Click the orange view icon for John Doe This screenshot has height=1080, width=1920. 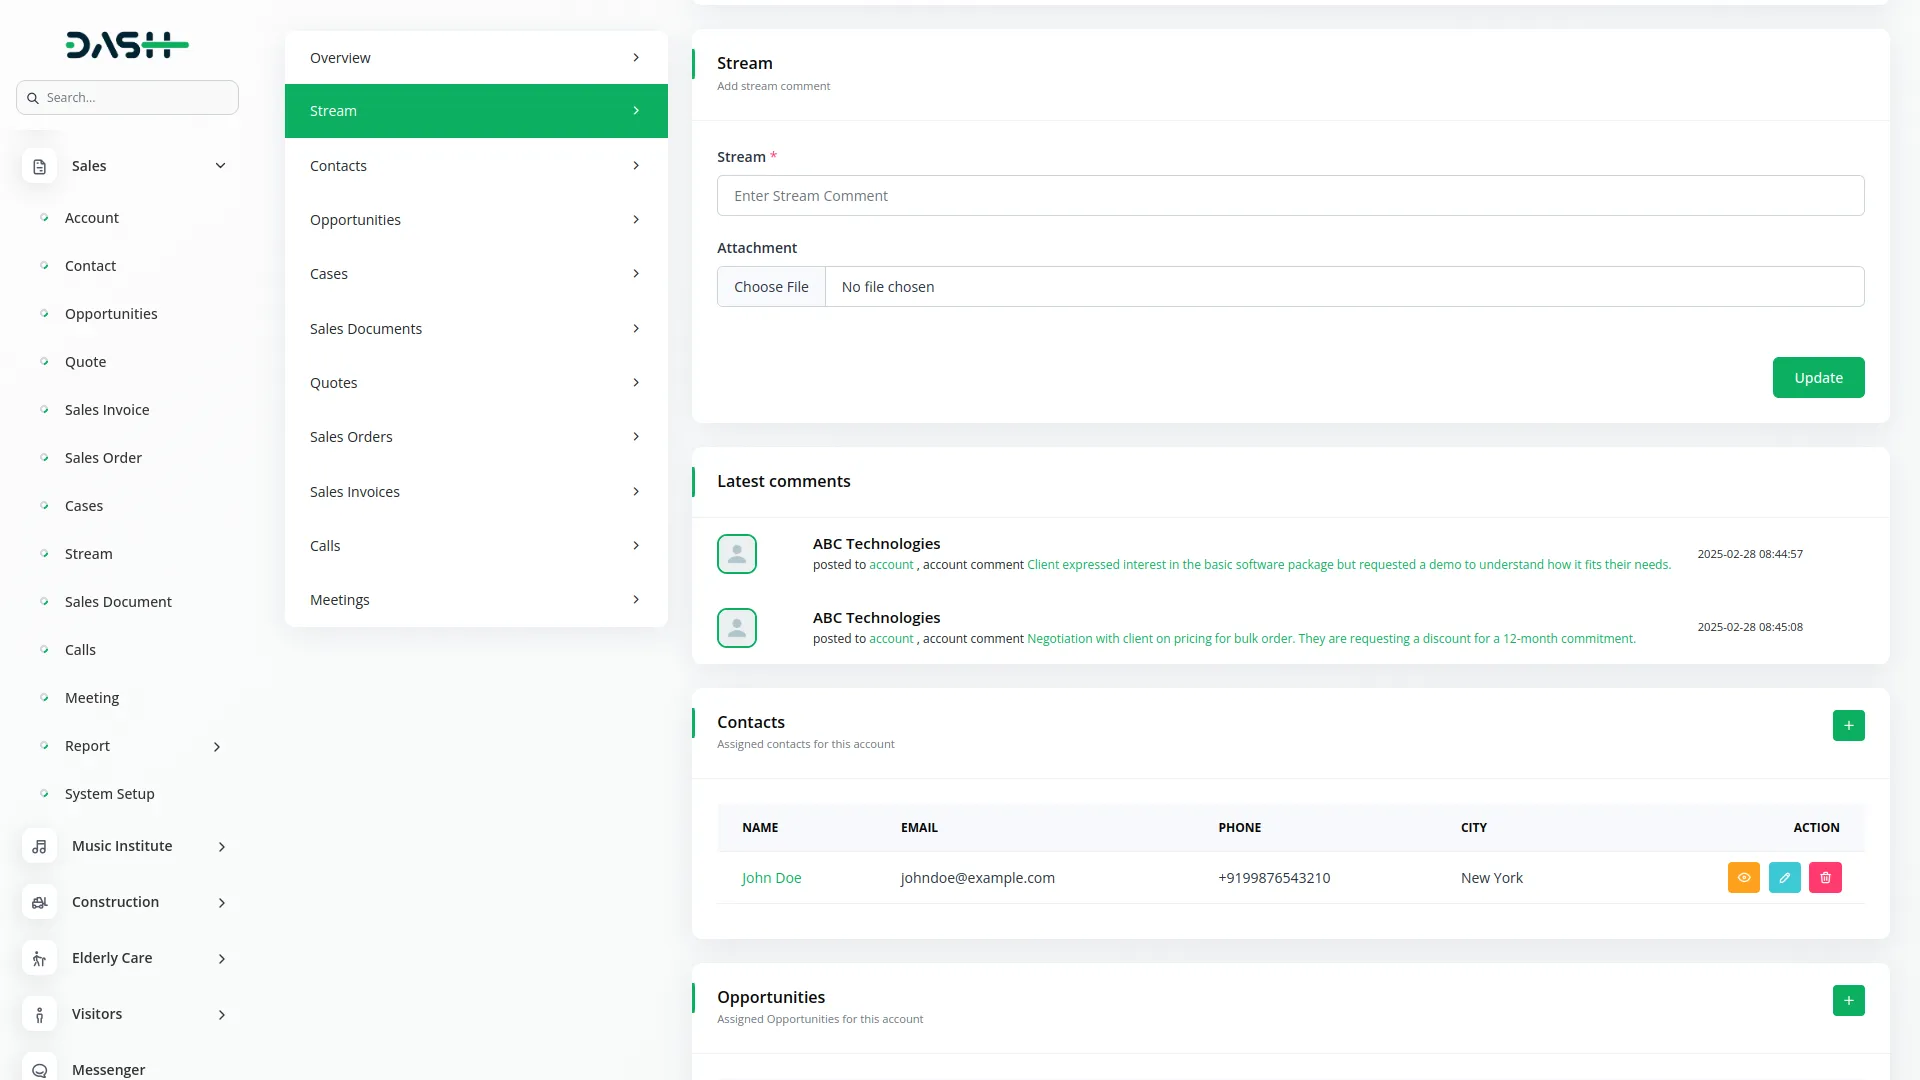point(1743,877)
